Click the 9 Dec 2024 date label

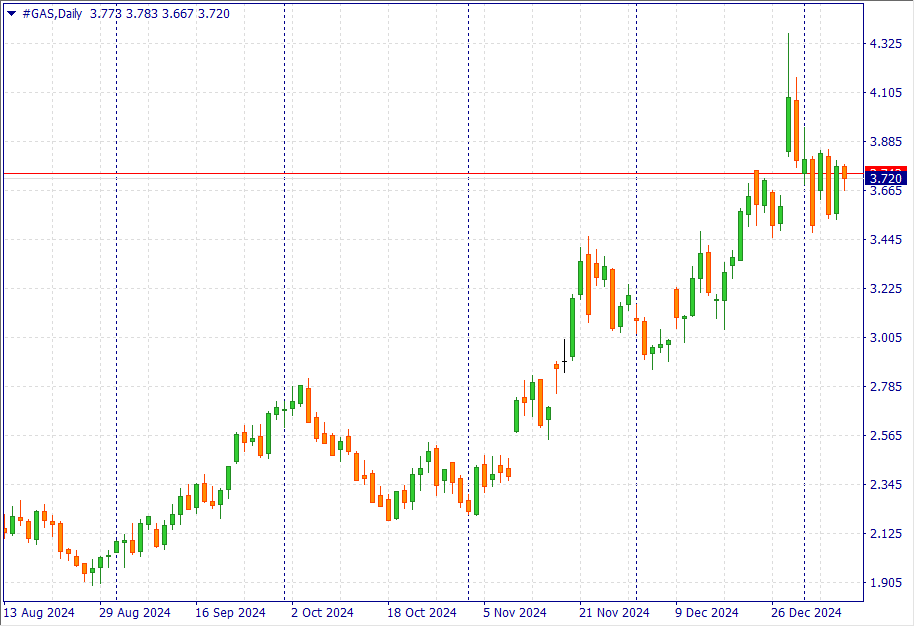[706, 612]
